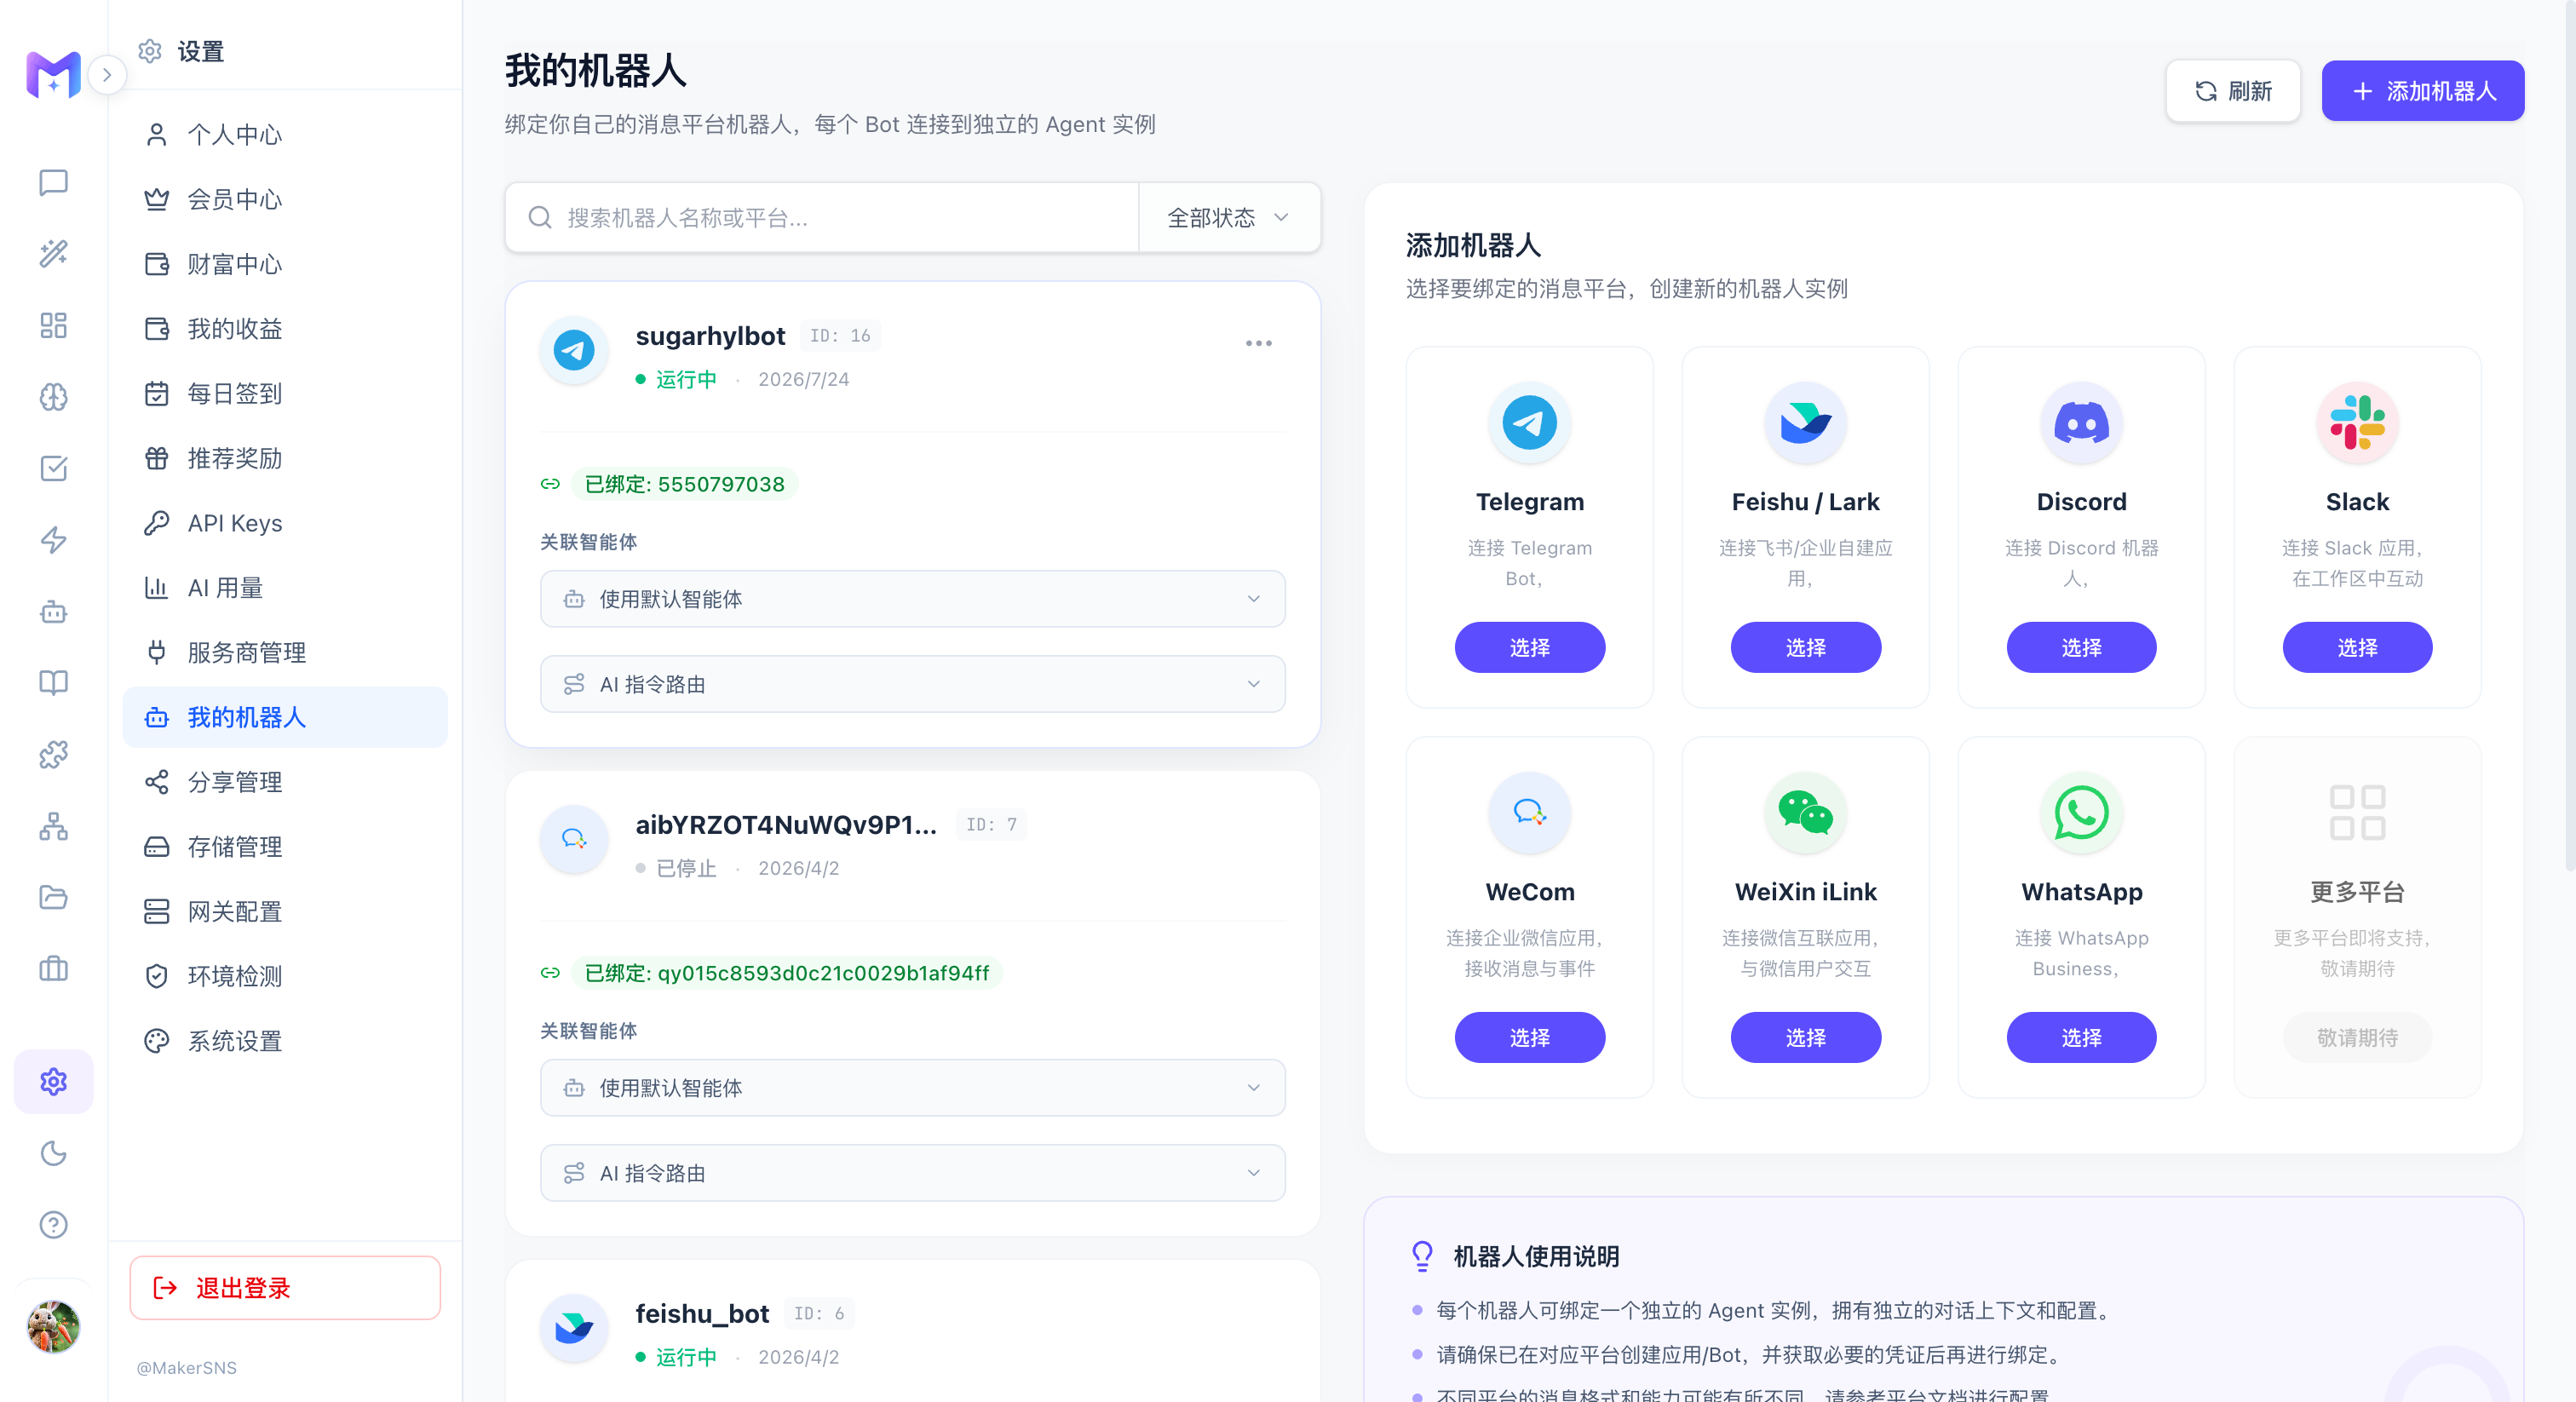Click the 添加机器人 button at top right
The height and width of the screenshot is (1402, 2576).
2423,91
